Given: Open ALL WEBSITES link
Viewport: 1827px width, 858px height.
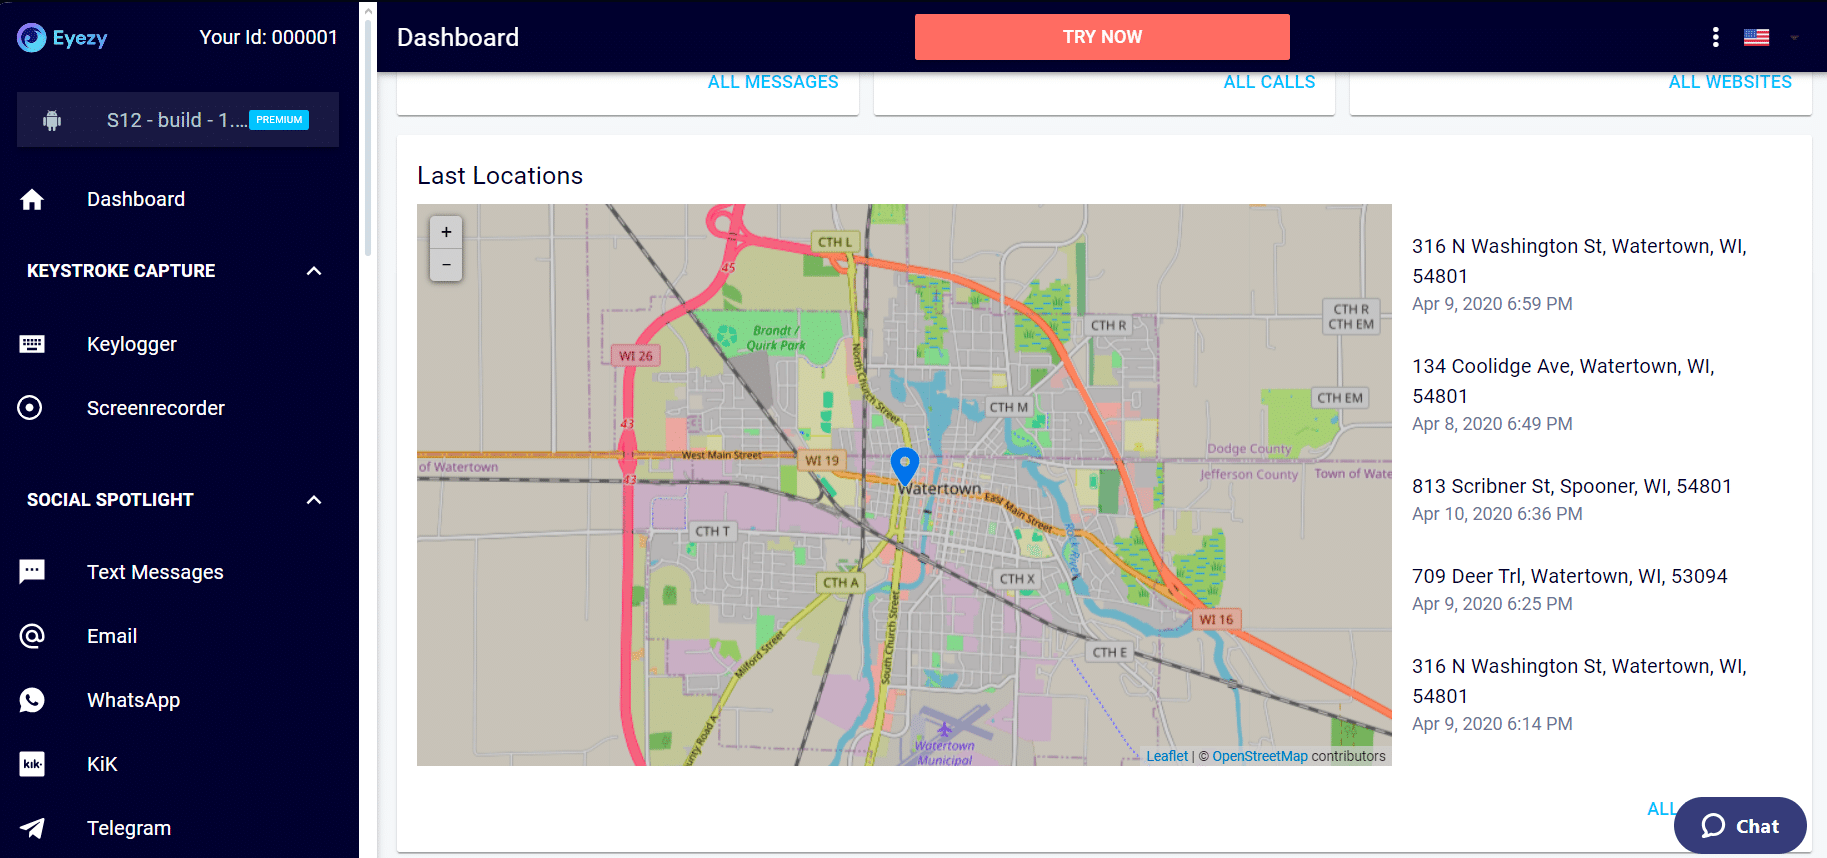Looking at the screenshot, I should click(x=1730, y=82).
